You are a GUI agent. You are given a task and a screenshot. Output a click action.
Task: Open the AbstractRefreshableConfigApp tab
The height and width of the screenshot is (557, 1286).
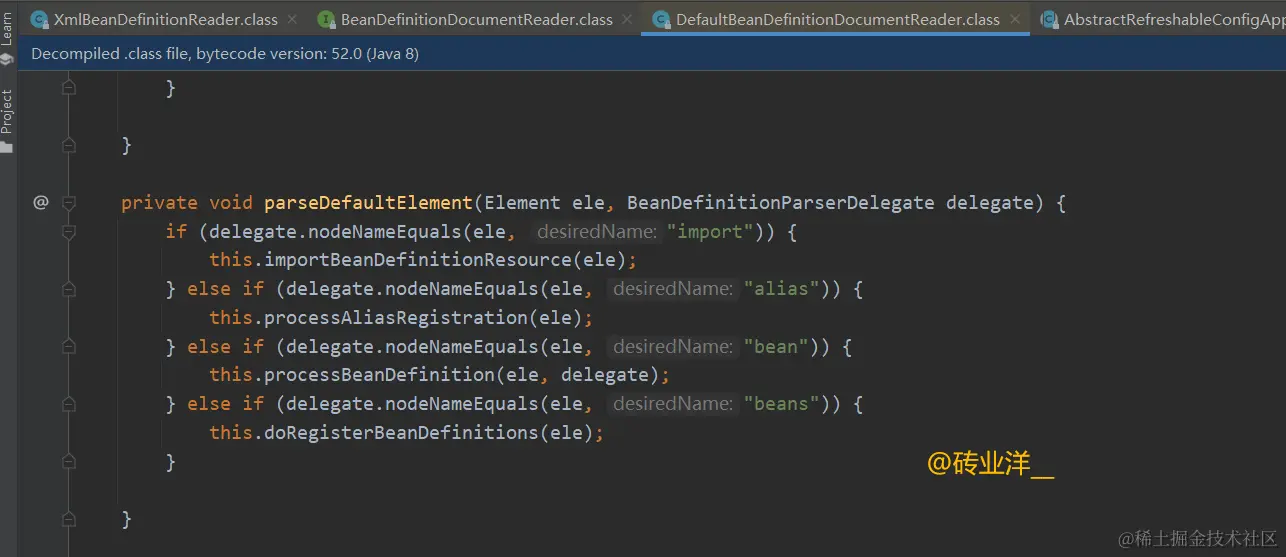click(1160, 19)
